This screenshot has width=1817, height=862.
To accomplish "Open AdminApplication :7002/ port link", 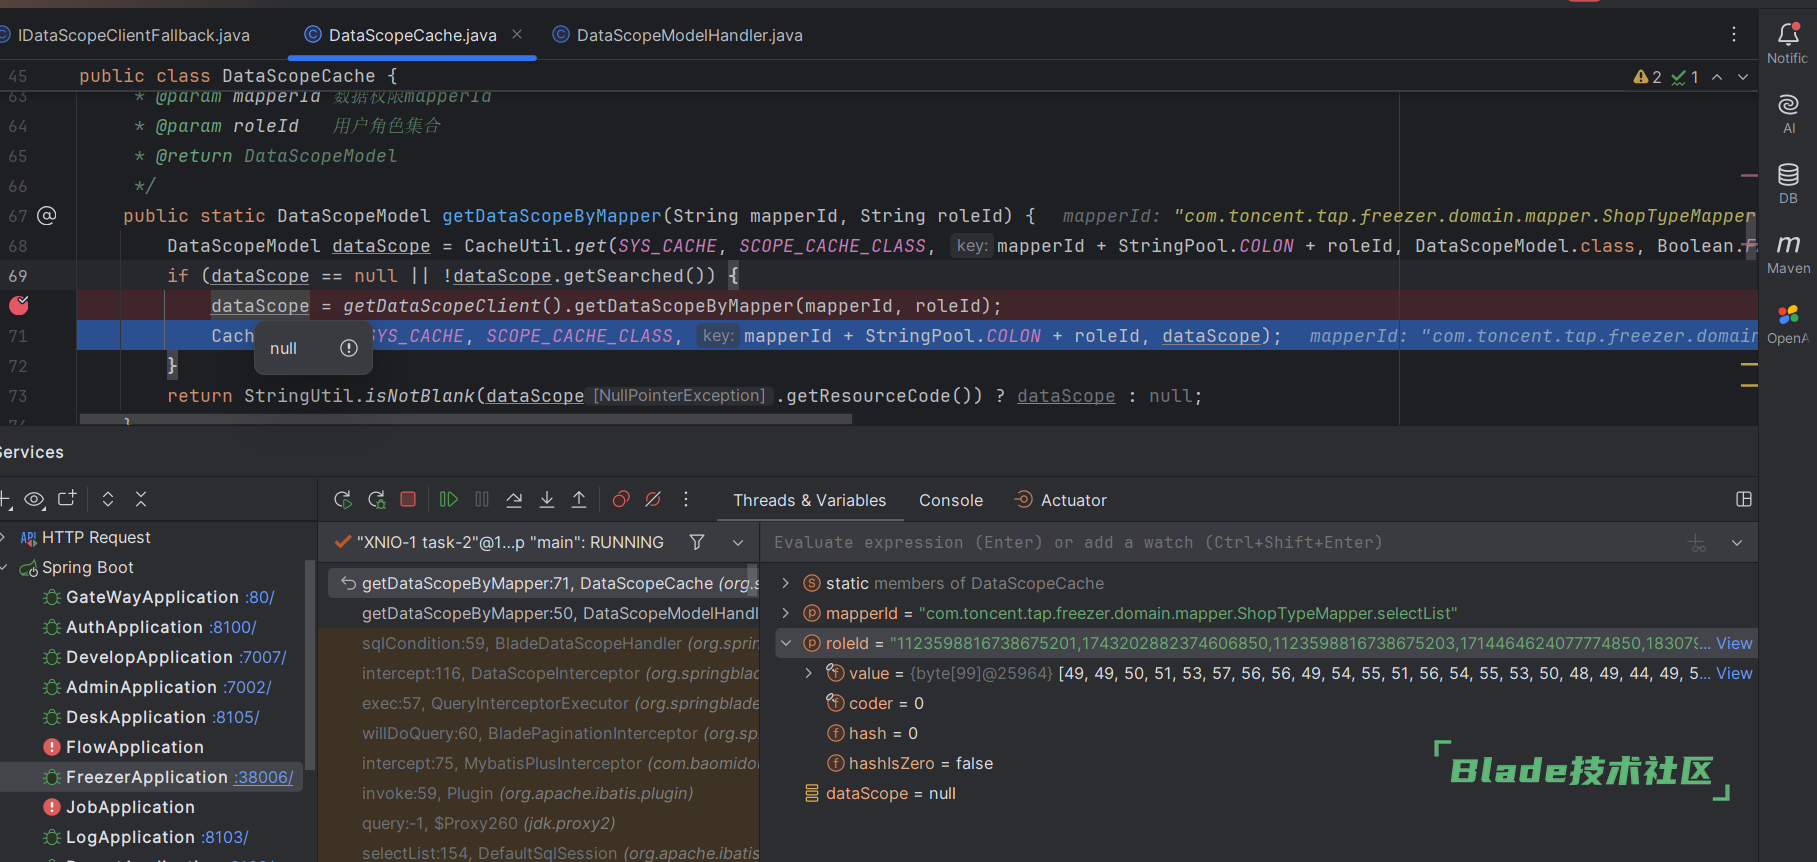I will tap(247, 687).
